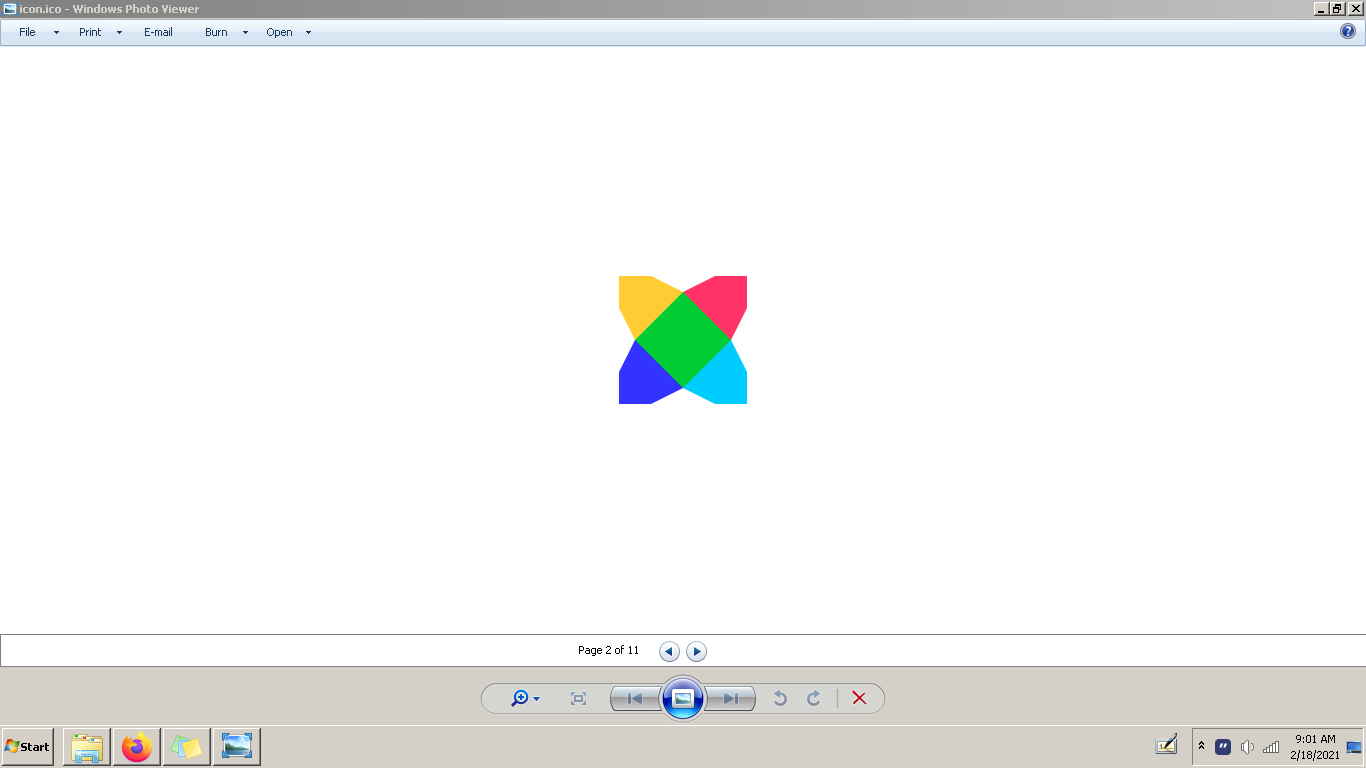
Task: Click the actual size fit icon
Action: (x=578, y=698)
